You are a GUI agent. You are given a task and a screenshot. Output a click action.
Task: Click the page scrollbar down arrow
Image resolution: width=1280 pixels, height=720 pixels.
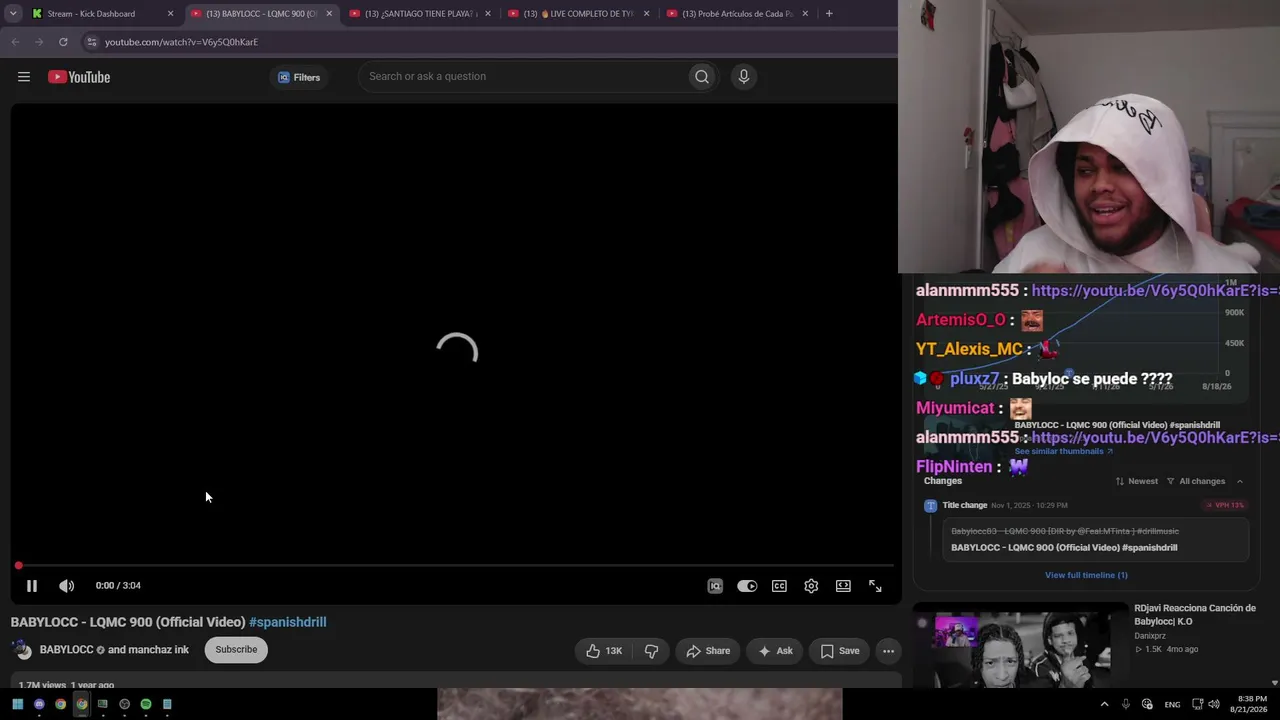[1274, 683]
